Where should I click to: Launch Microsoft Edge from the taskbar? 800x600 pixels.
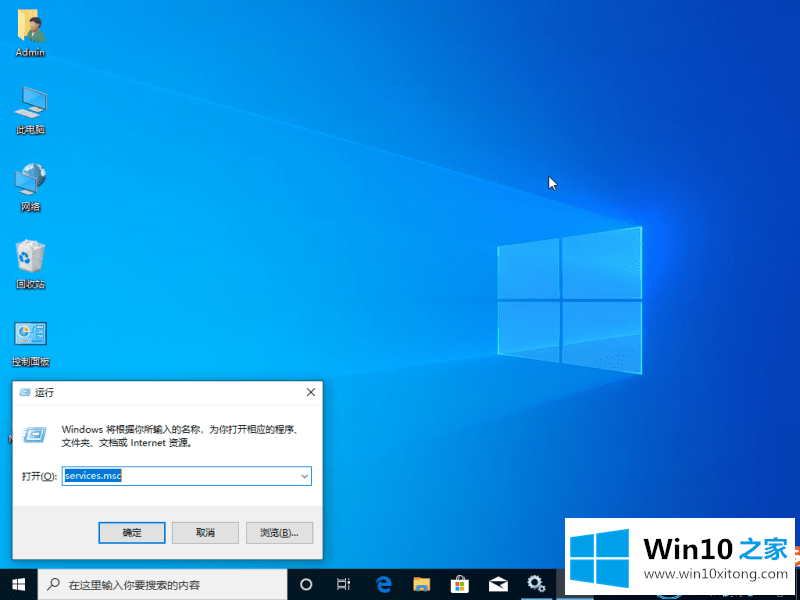(383, 584)
